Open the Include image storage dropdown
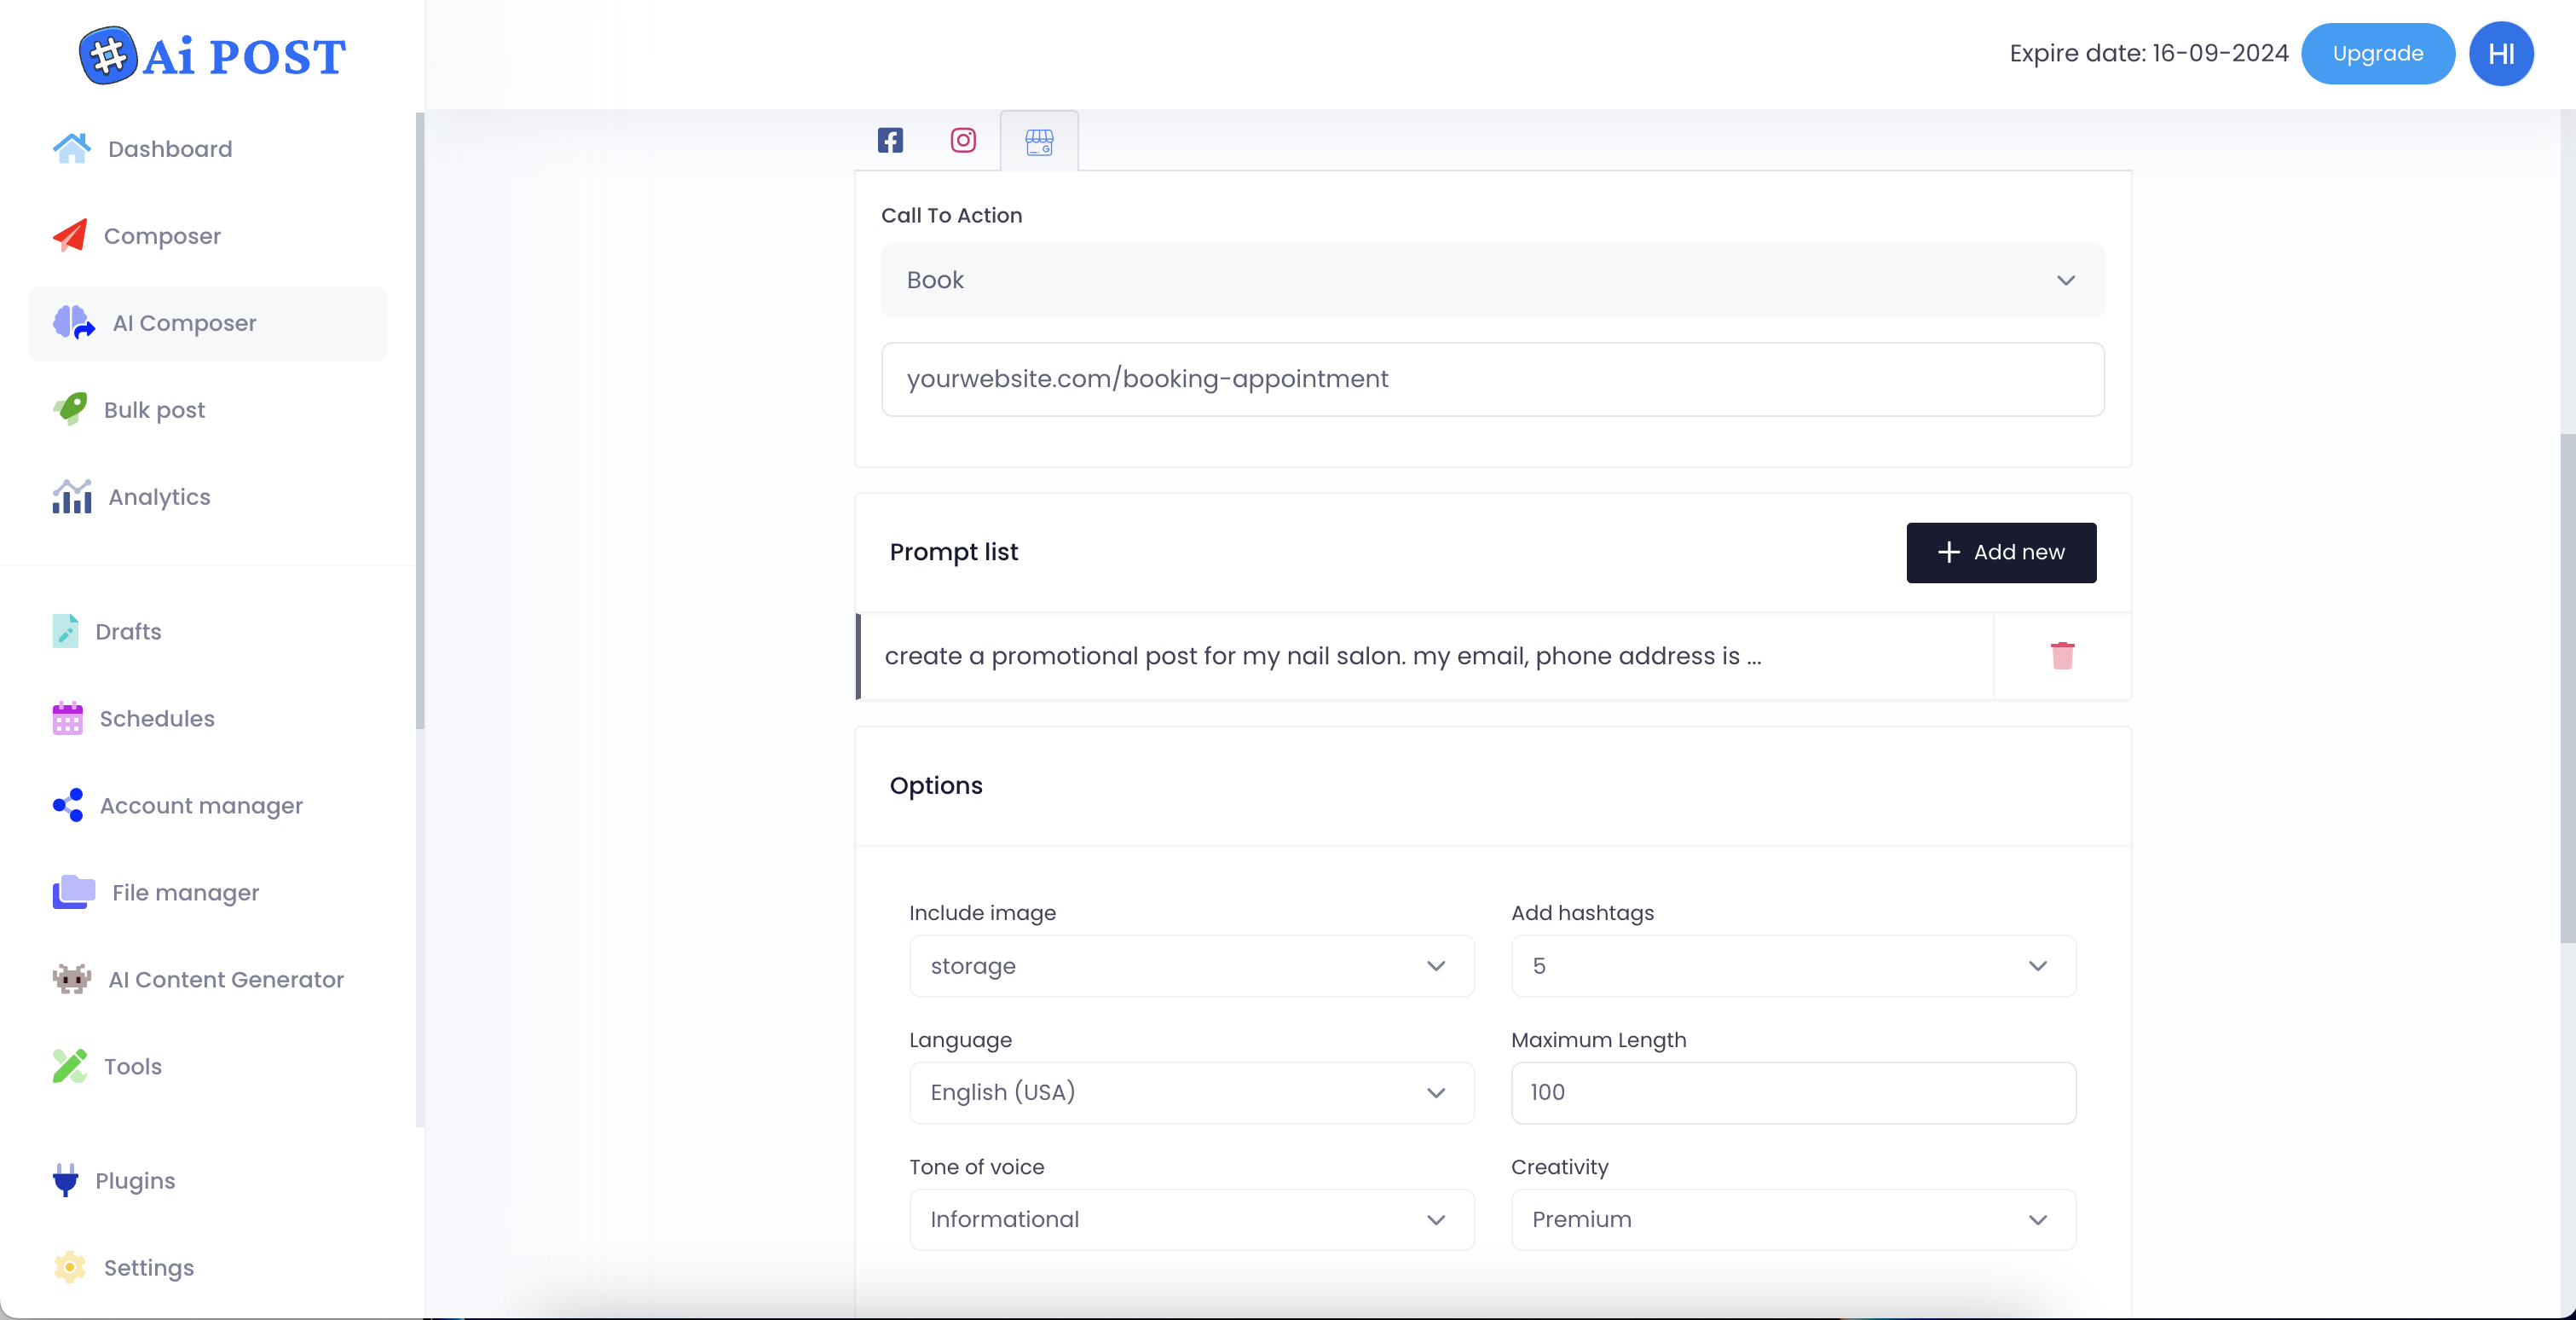The width and height of the screenshot is (2576, 1320). [x=1191, y=966]
